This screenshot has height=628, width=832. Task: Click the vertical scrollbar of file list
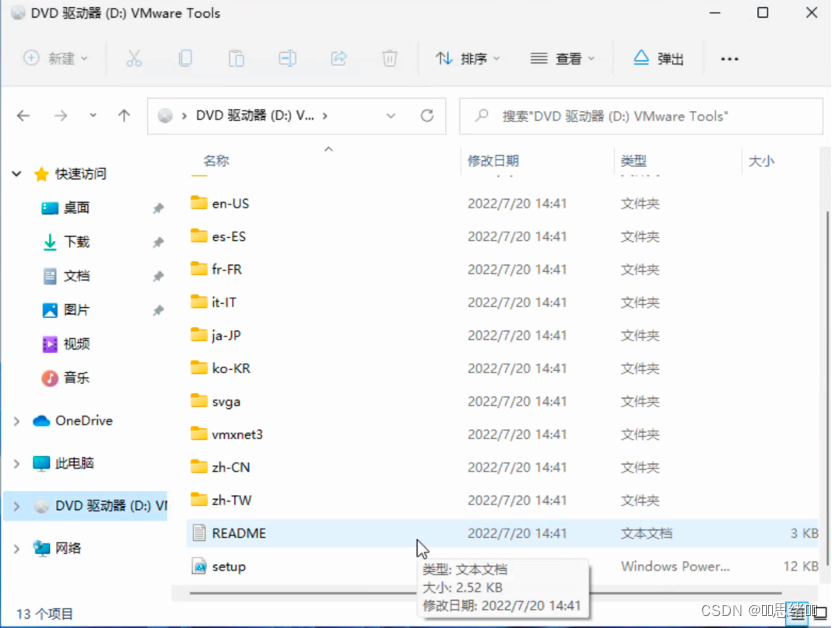point(827,387)
